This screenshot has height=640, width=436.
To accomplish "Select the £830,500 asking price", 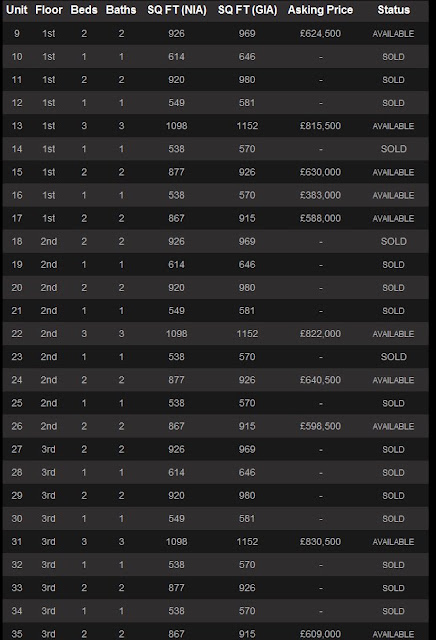I will pyautogui.click(x=320, y=542).
